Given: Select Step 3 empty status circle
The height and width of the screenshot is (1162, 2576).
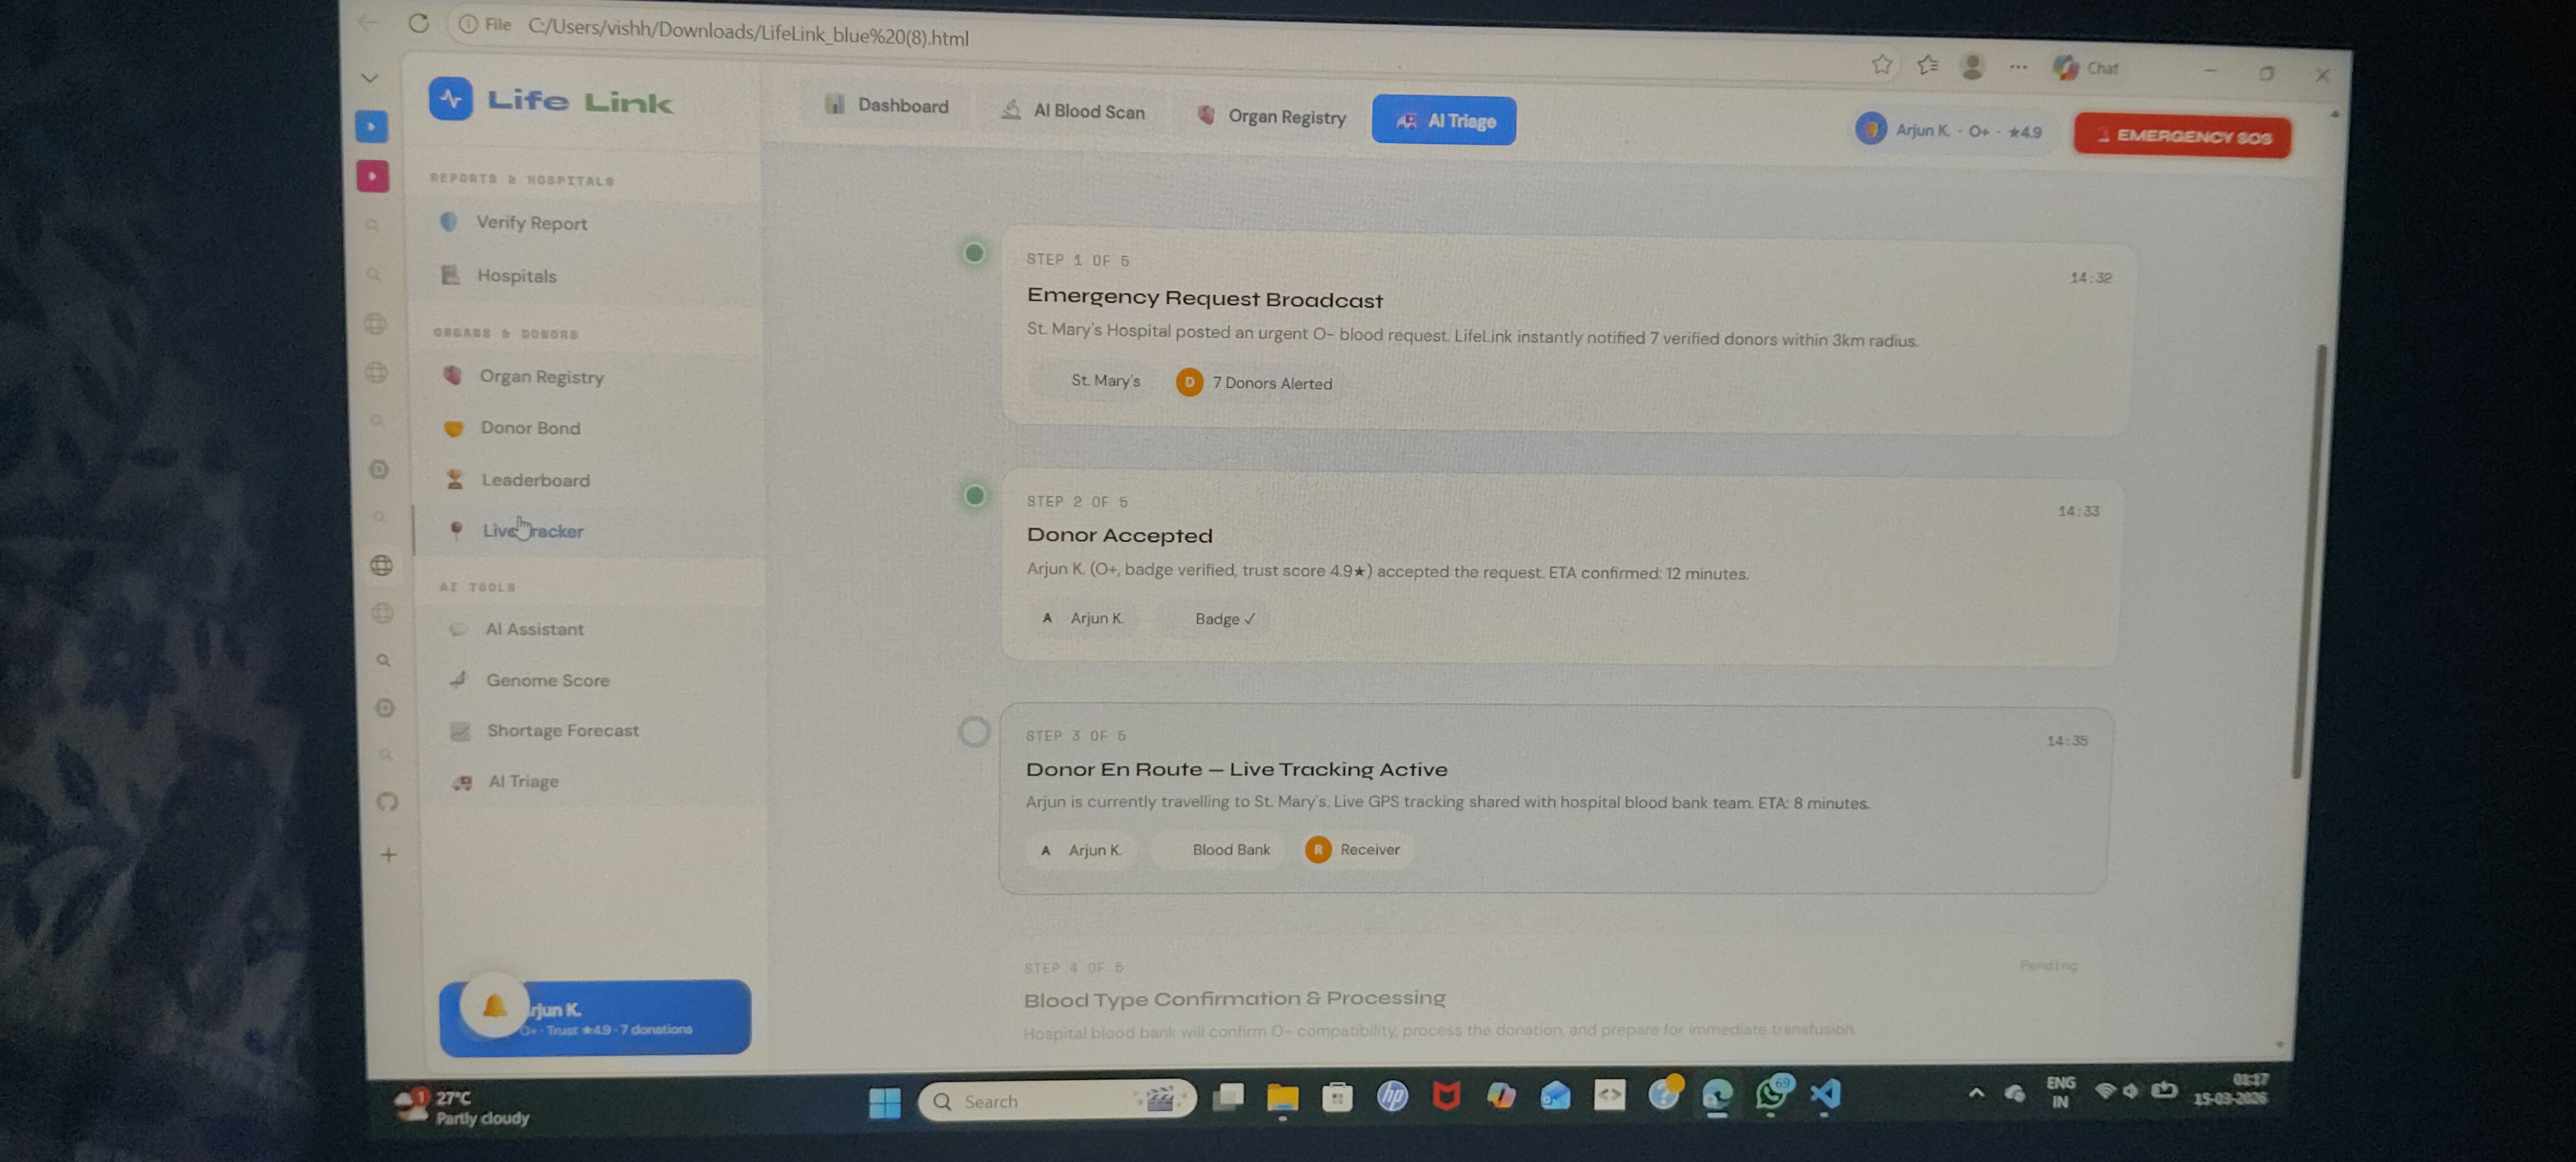Looking at the screenshot, I should (x=974, y=732).
